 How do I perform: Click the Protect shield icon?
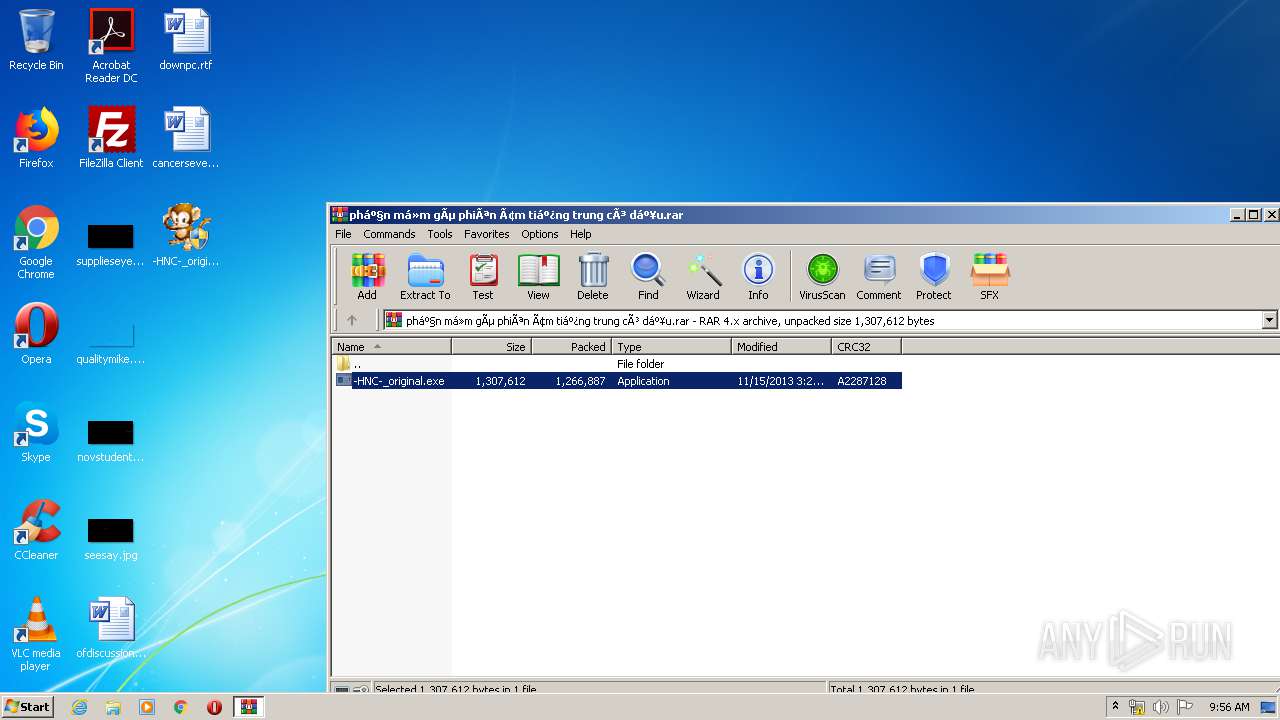(x=934, y=276)
